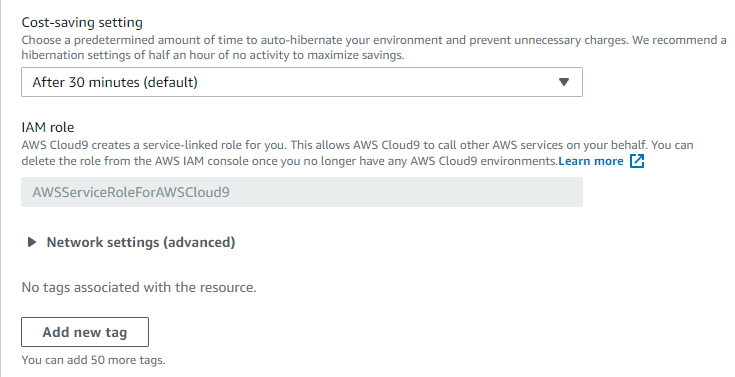
Task: Click the AWSServiceRoleForAWSCloud9 role field
Action: tap(302, 192)
